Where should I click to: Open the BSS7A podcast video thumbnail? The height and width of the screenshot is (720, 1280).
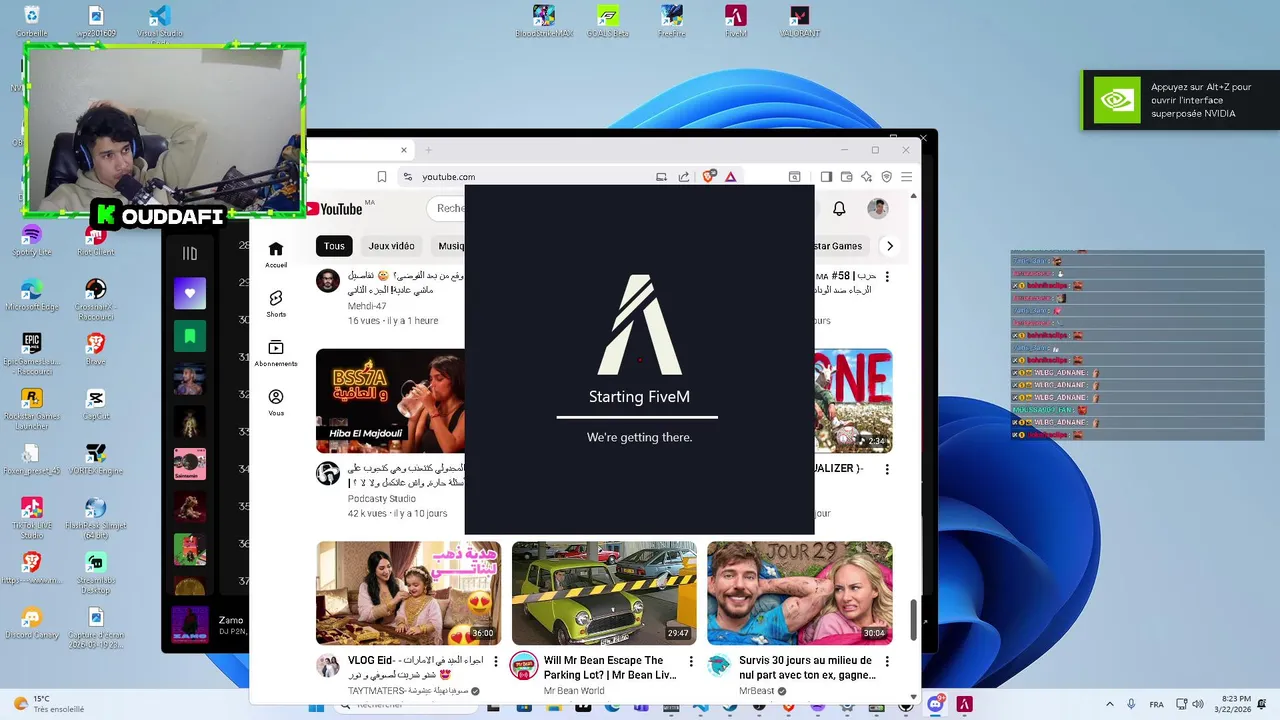coord(390,400)
